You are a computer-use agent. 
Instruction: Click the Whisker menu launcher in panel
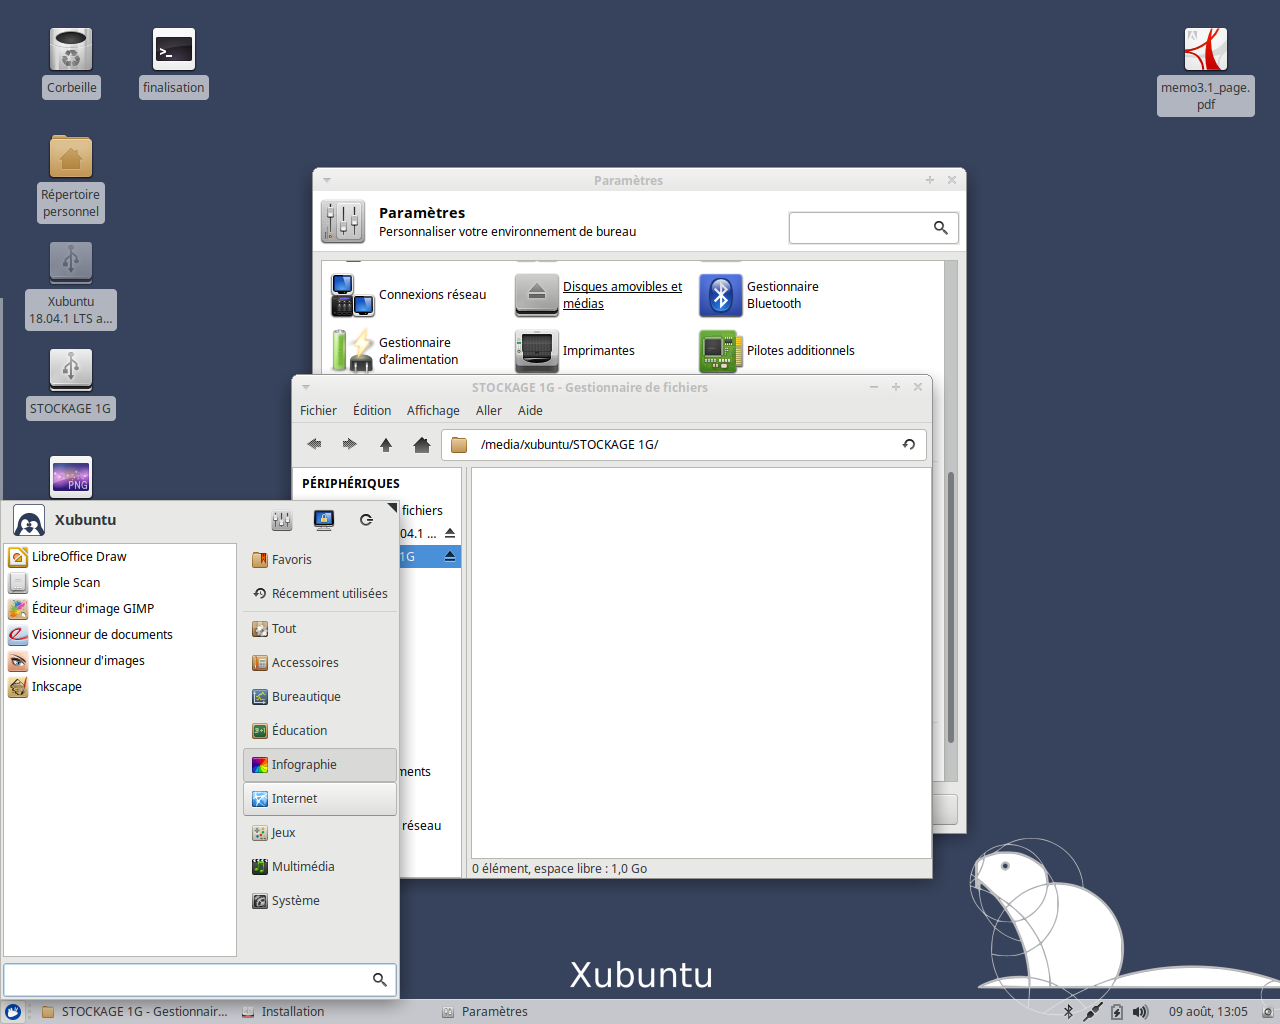click(13, 1012)
